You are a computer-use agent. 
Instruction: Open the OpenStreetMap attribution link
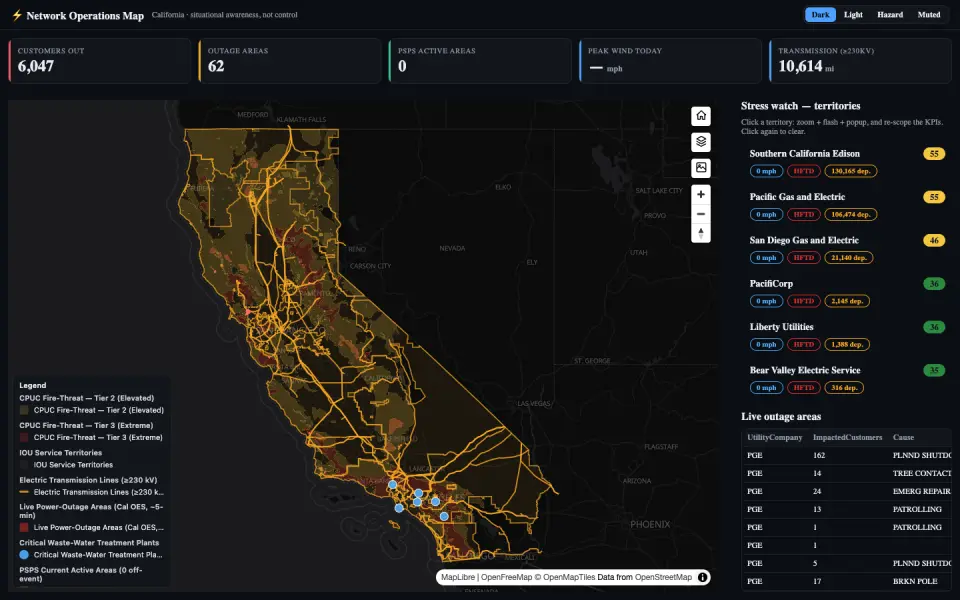click(663, 577)
